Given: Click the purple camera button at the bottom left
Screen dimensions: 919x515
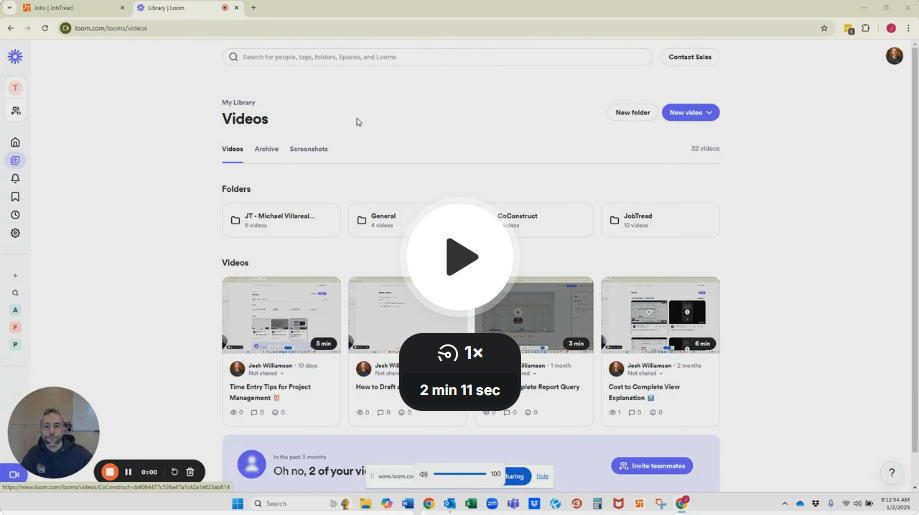Looking at the screenshot, I should pos(14,475).
